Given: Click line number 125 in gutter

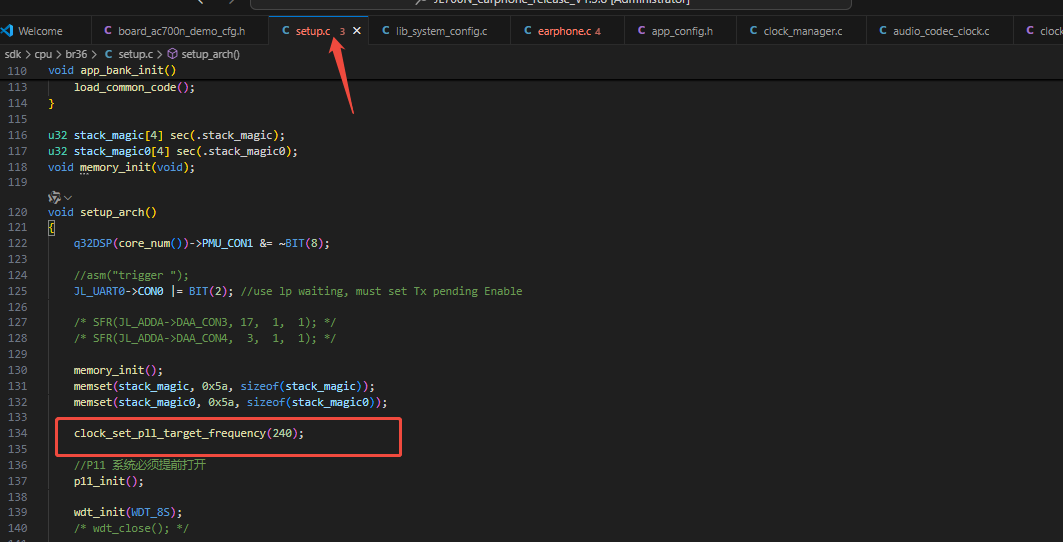Looking at the screenshot, I should [18, 291].
